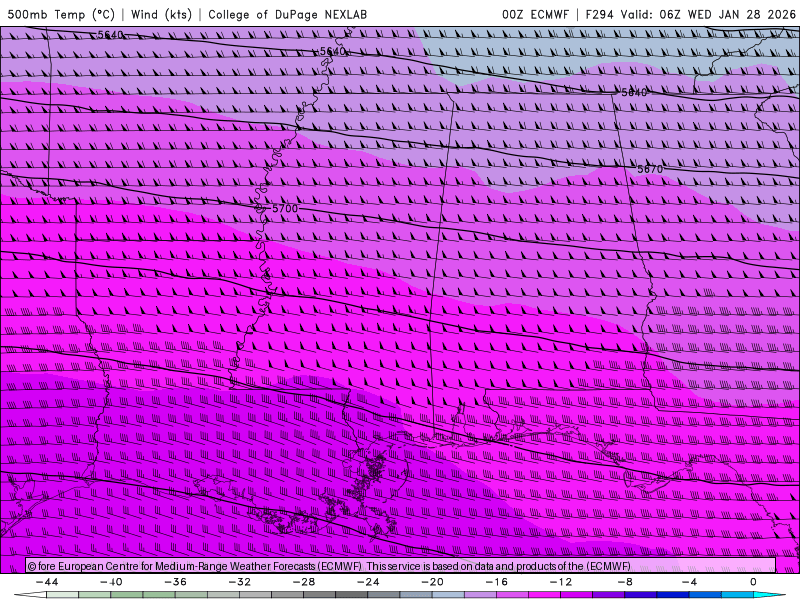
Task: Click the -4 color scale label
Action: [689, 582]
